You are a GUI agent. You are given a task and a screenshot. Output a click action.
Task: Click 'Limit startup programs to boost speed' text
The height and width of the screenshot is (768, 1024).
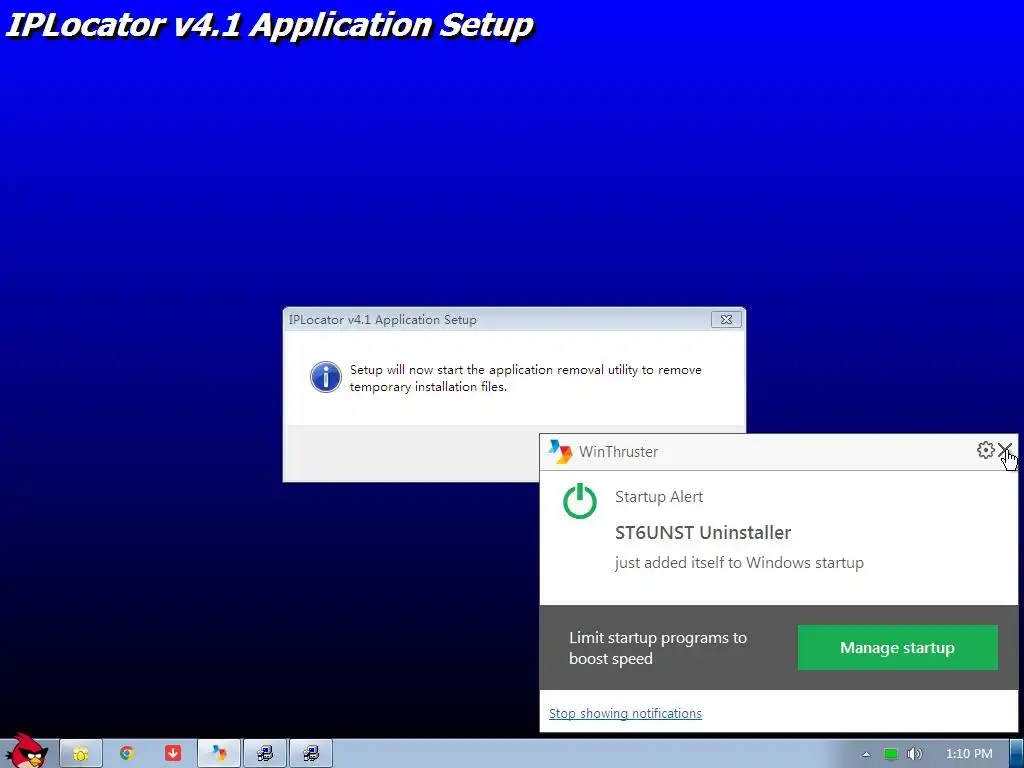tap(658, 648)
